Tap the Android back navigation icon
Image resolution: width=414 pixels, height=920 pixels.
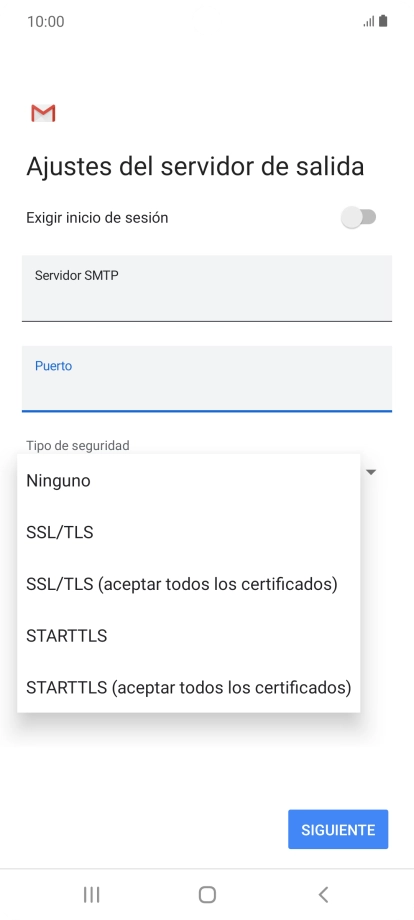point(323,894)
